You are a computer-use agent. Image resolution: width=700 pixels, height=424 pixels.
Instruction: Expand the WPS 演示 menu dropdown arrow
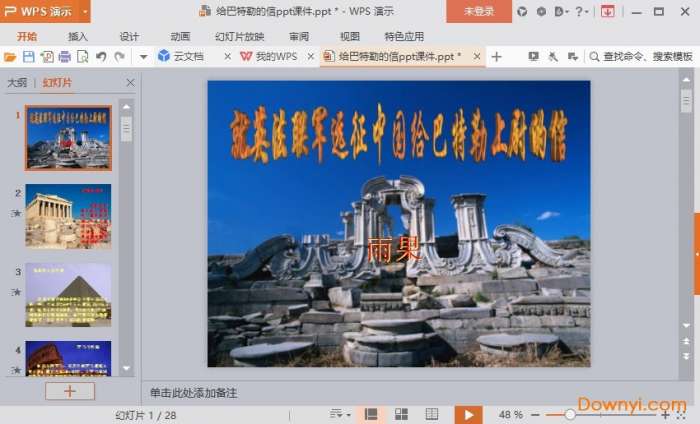click(85, 11)
